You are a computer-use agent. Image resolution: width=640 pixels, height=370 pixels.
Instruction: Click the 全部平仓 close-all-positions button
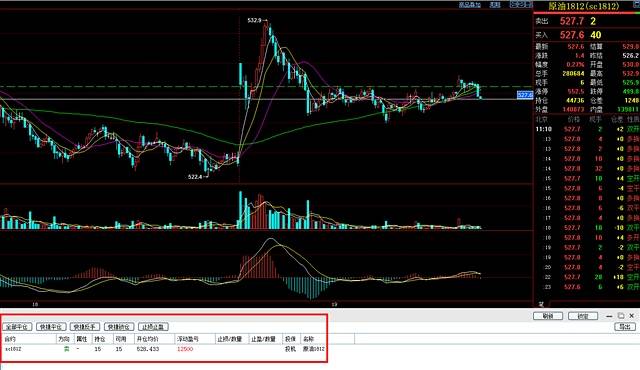(17, 327)
